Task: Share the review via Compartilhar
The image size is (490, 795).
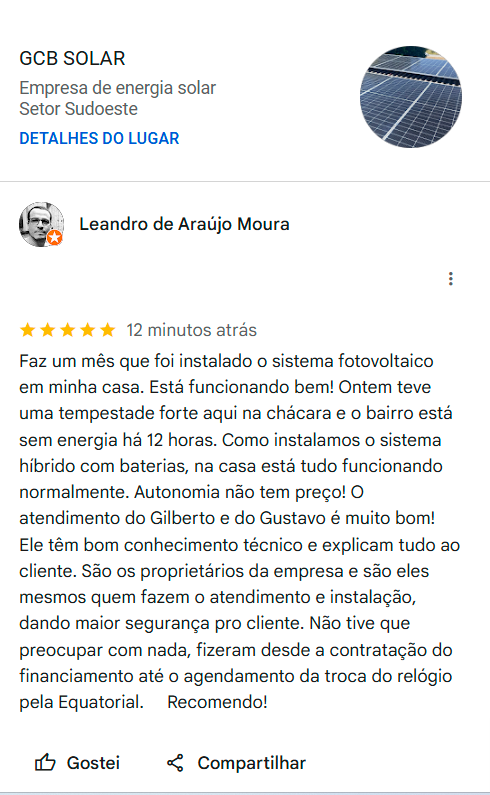Action: [236, 763]
